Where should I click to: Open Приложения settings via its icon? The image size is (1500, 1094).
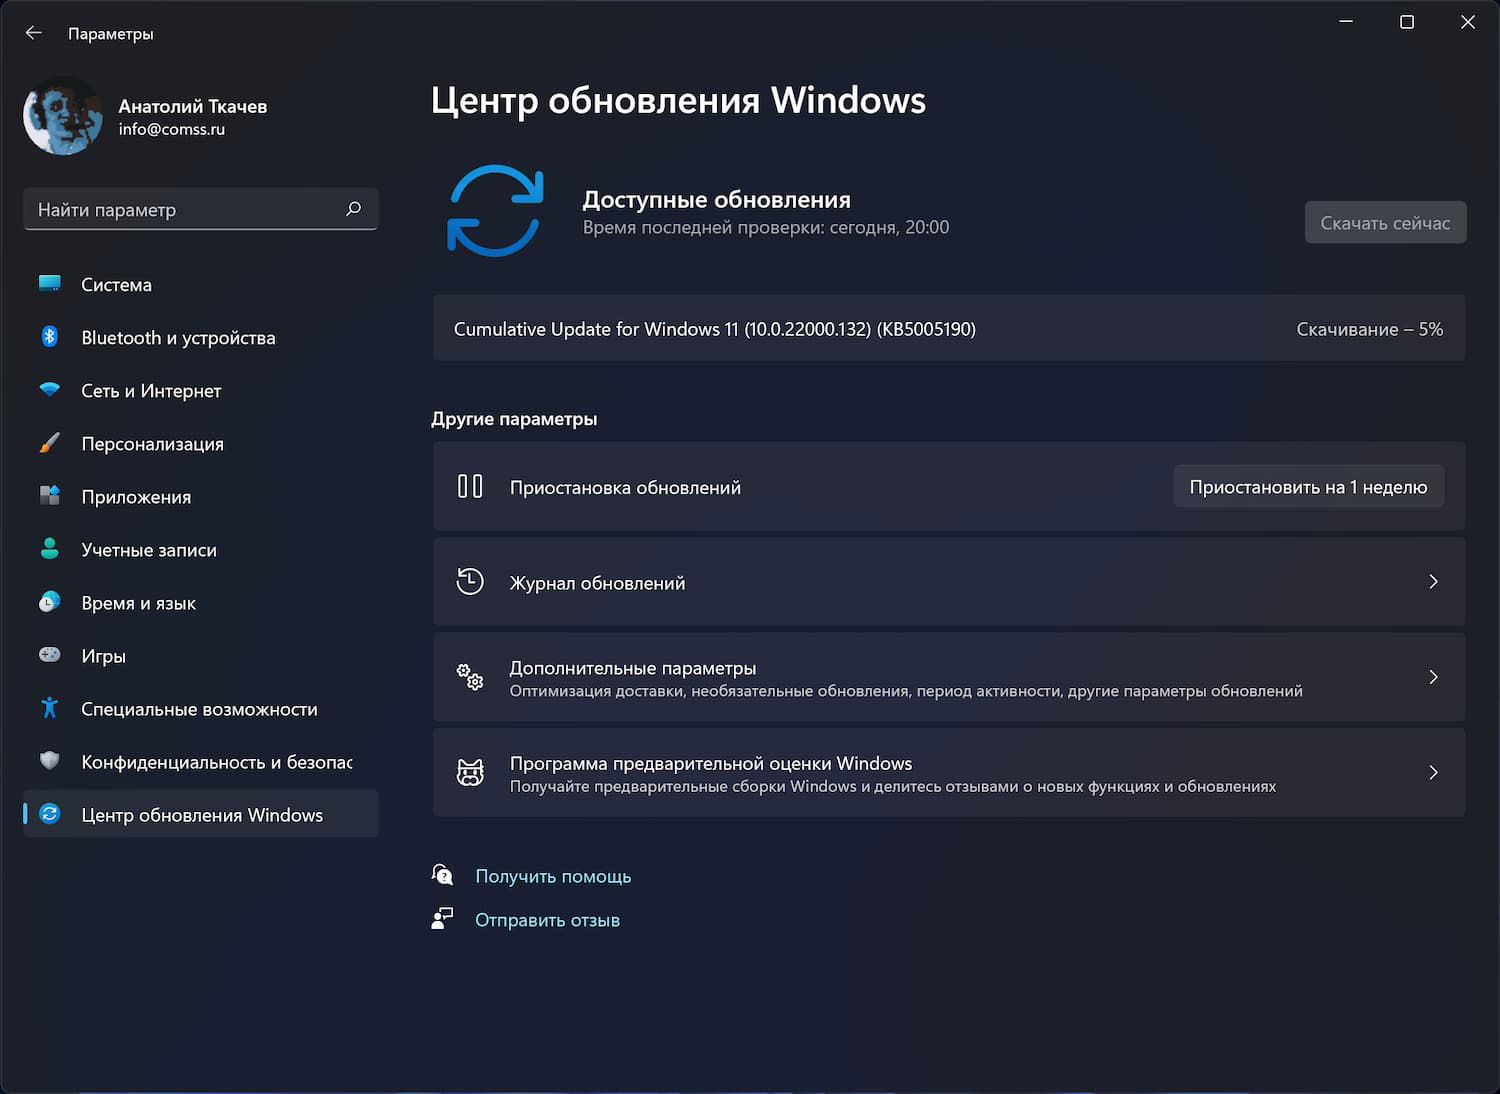tap(49, 496)
